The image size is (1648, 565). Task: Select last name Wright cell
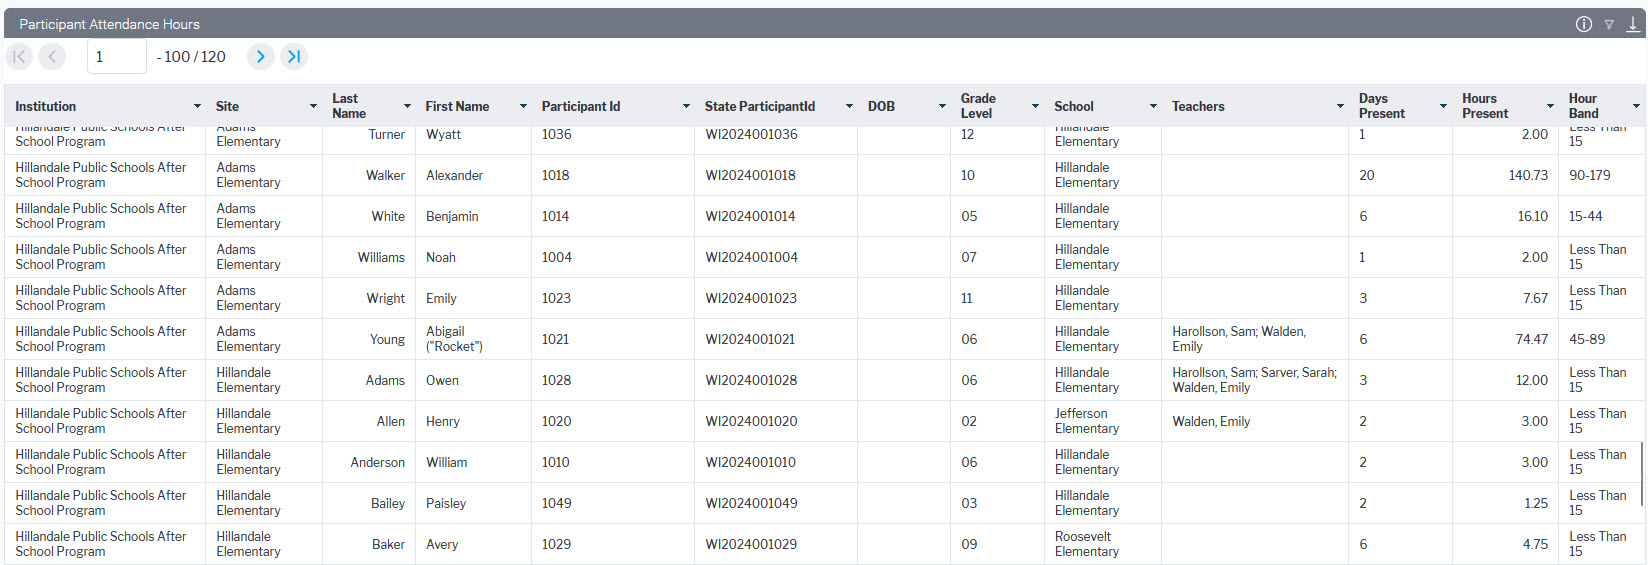(x=369, y=298)
